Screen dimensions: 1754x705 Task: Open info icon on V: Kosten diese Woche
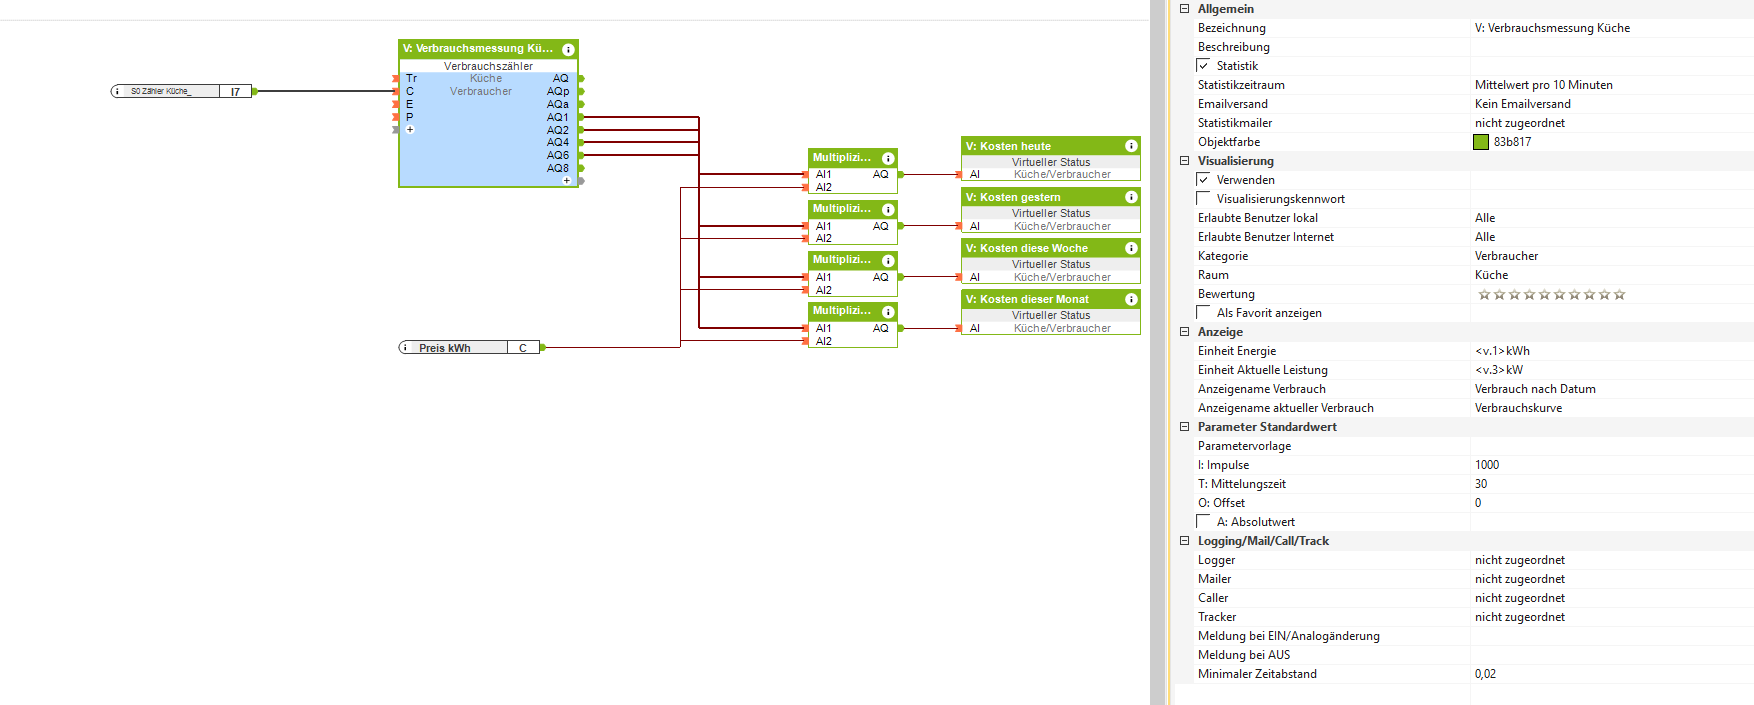1131,248
